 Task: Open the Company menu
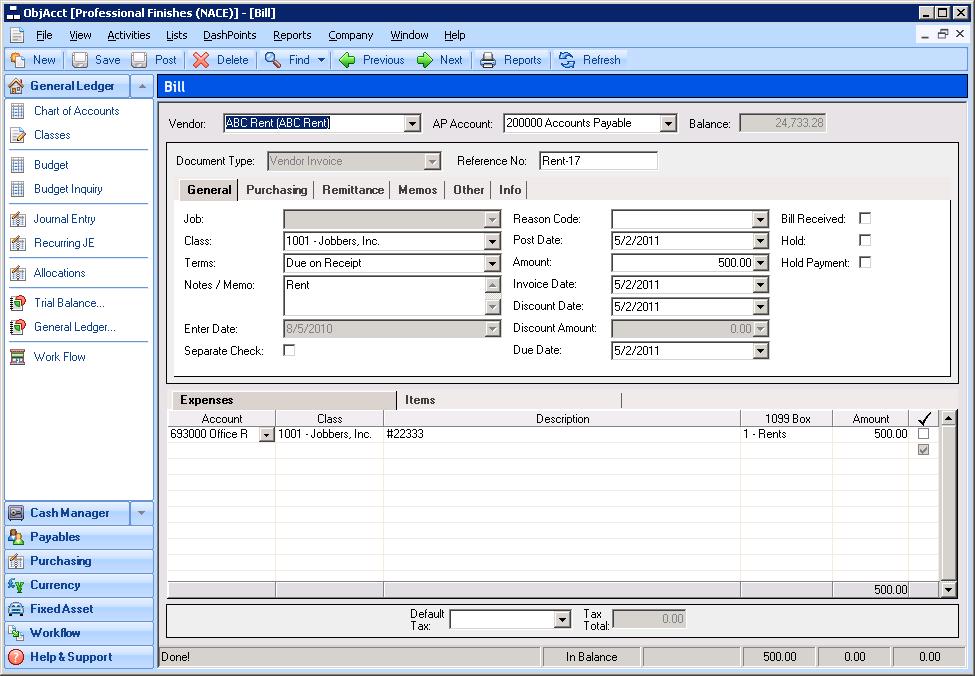tap(351, 35)
